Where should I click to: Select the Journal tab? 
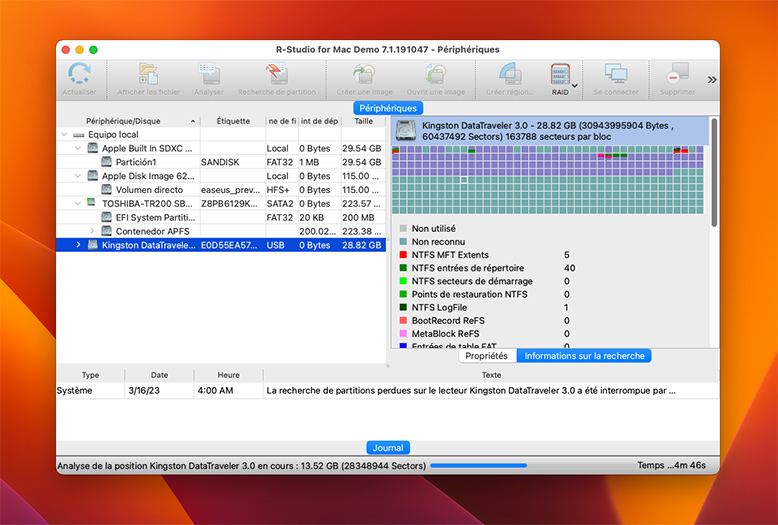coord(388,448)
